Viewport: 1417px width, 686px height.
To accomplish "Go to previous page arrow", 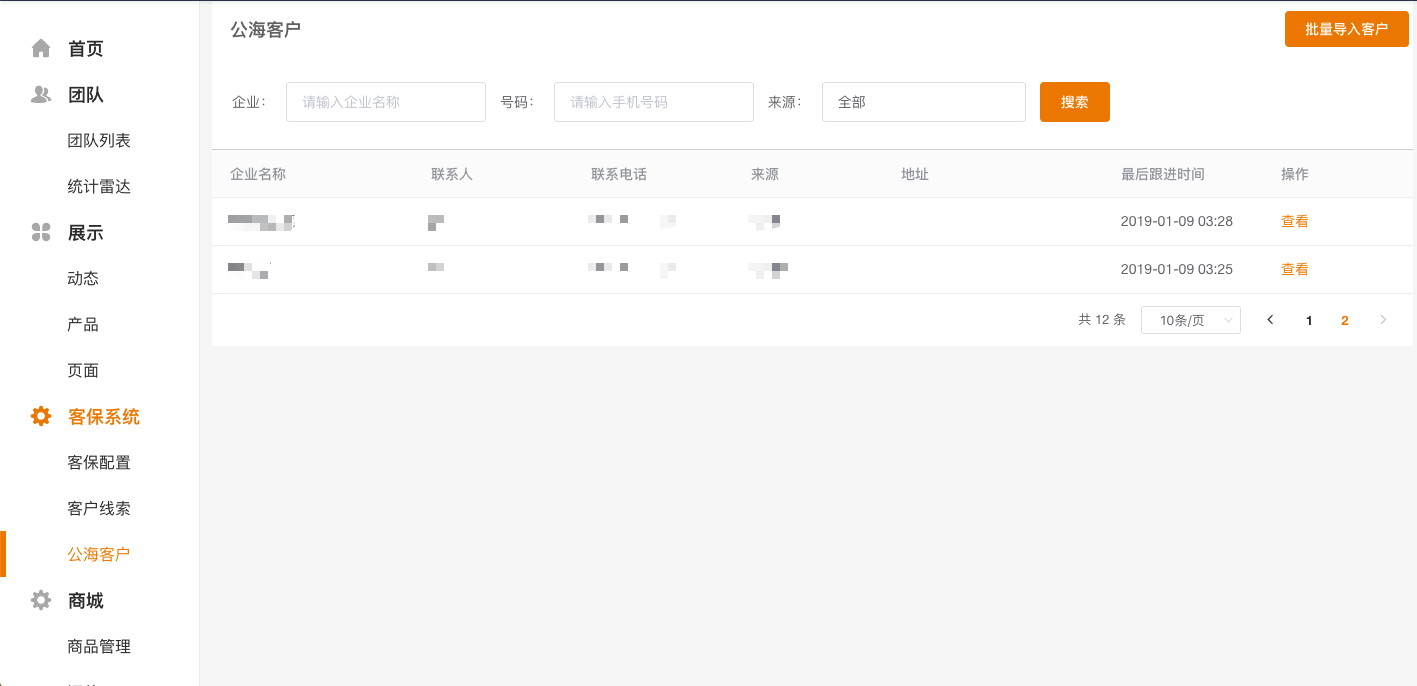I will coord(1270,320).
